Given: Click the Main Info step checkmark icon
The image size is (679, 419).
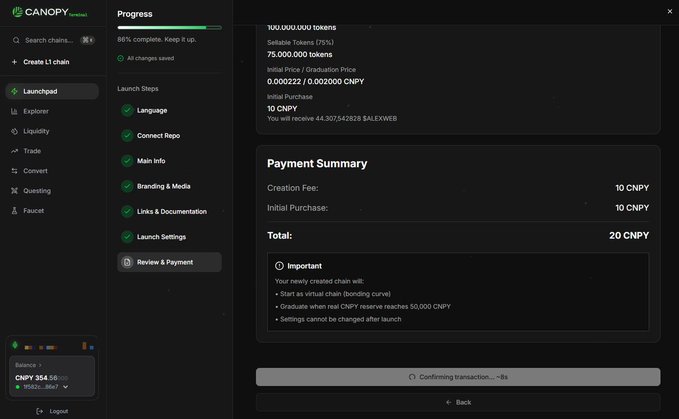Looking at the screenshot, I should click(x=127, y=161).
